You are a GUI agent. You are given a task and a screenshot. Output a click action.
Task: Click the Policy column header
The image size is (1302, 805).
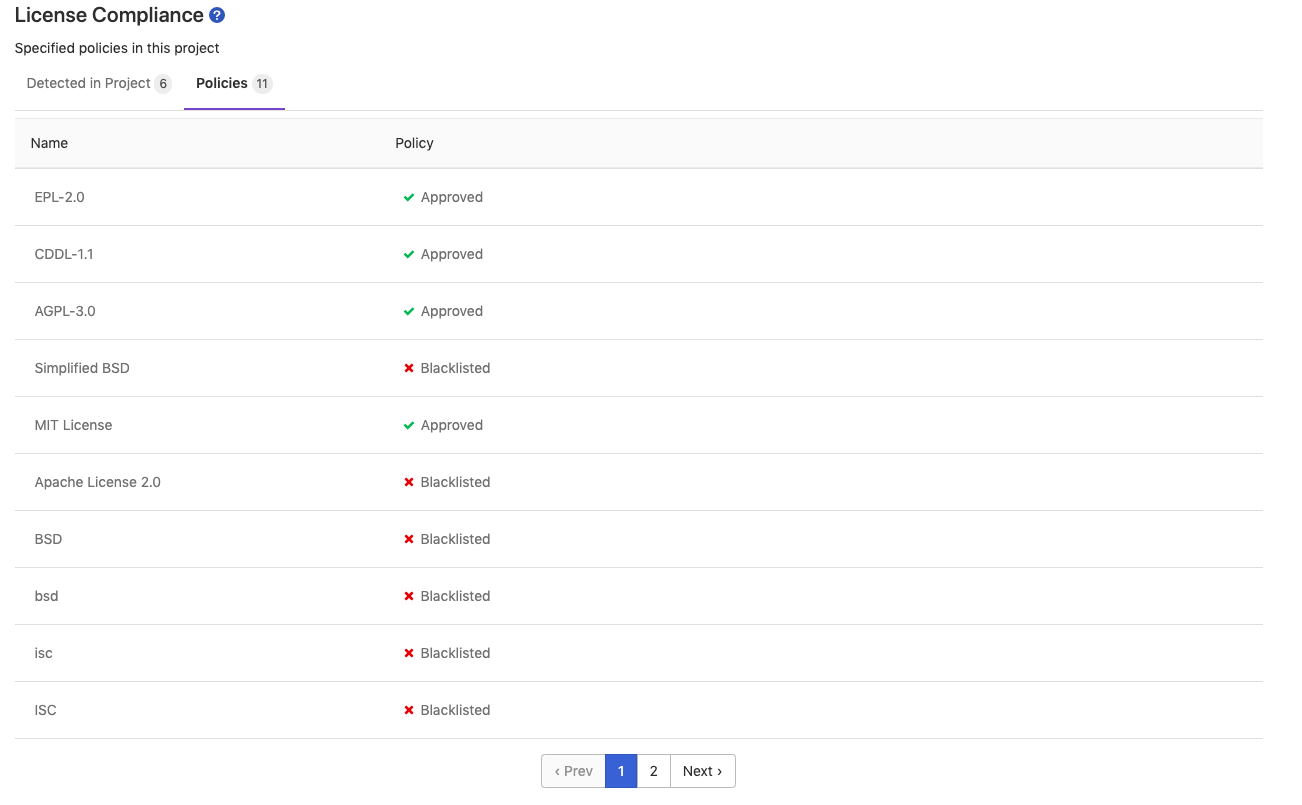coord(414,143)
